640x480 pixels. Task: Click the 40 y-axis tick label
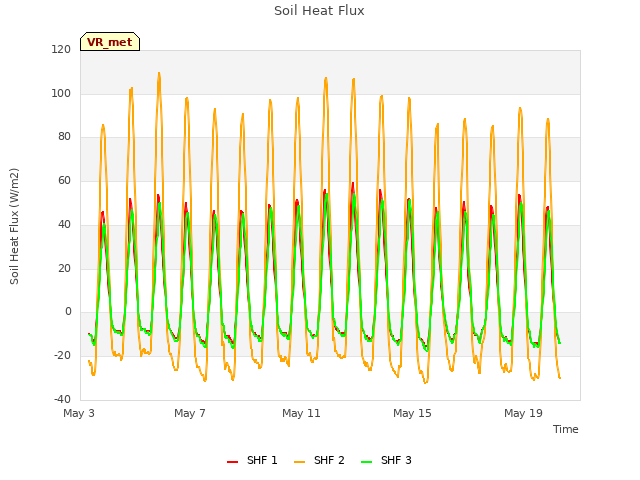[x=64, y=224]
